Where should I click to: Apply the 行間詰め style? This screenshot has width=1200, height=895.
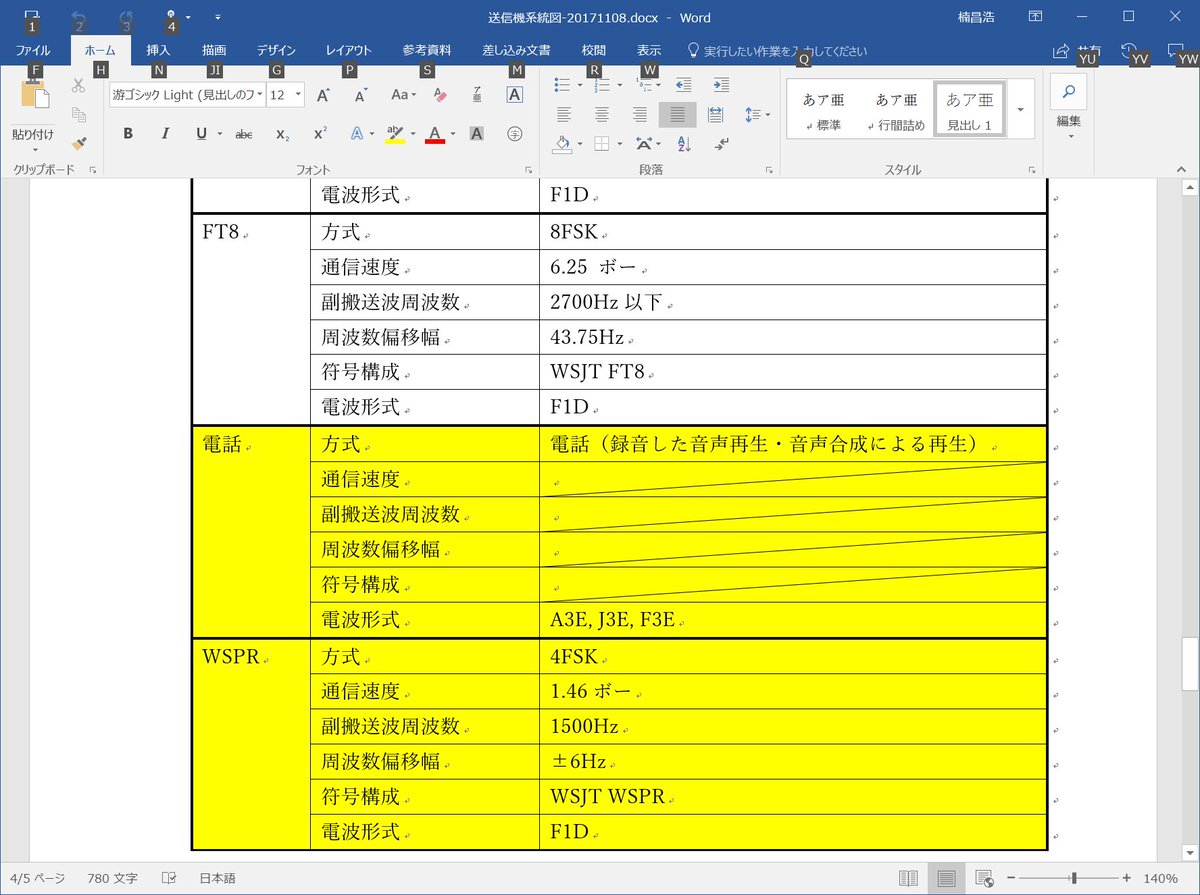[896, 110]
